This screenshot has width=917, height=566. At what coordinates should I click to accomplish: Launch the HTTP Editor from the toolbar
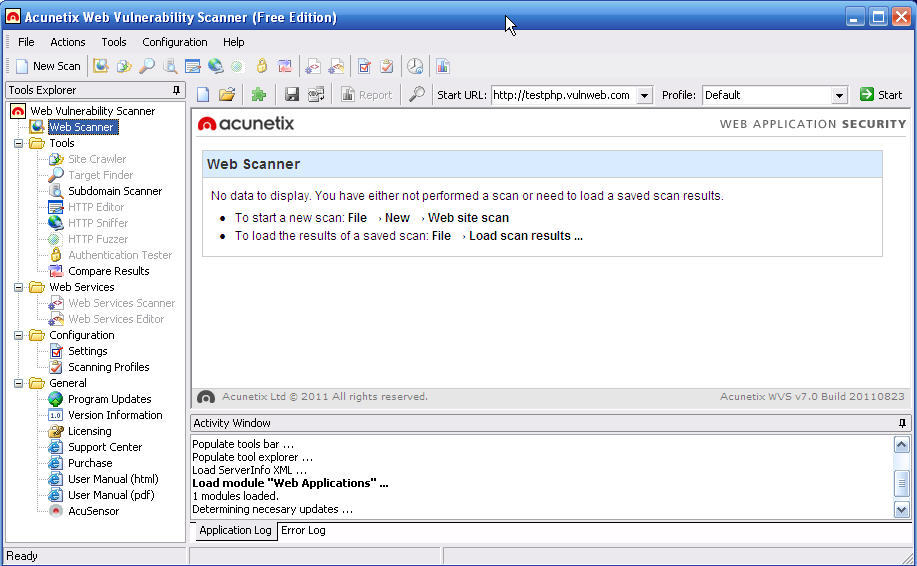(x=192, y=66)
